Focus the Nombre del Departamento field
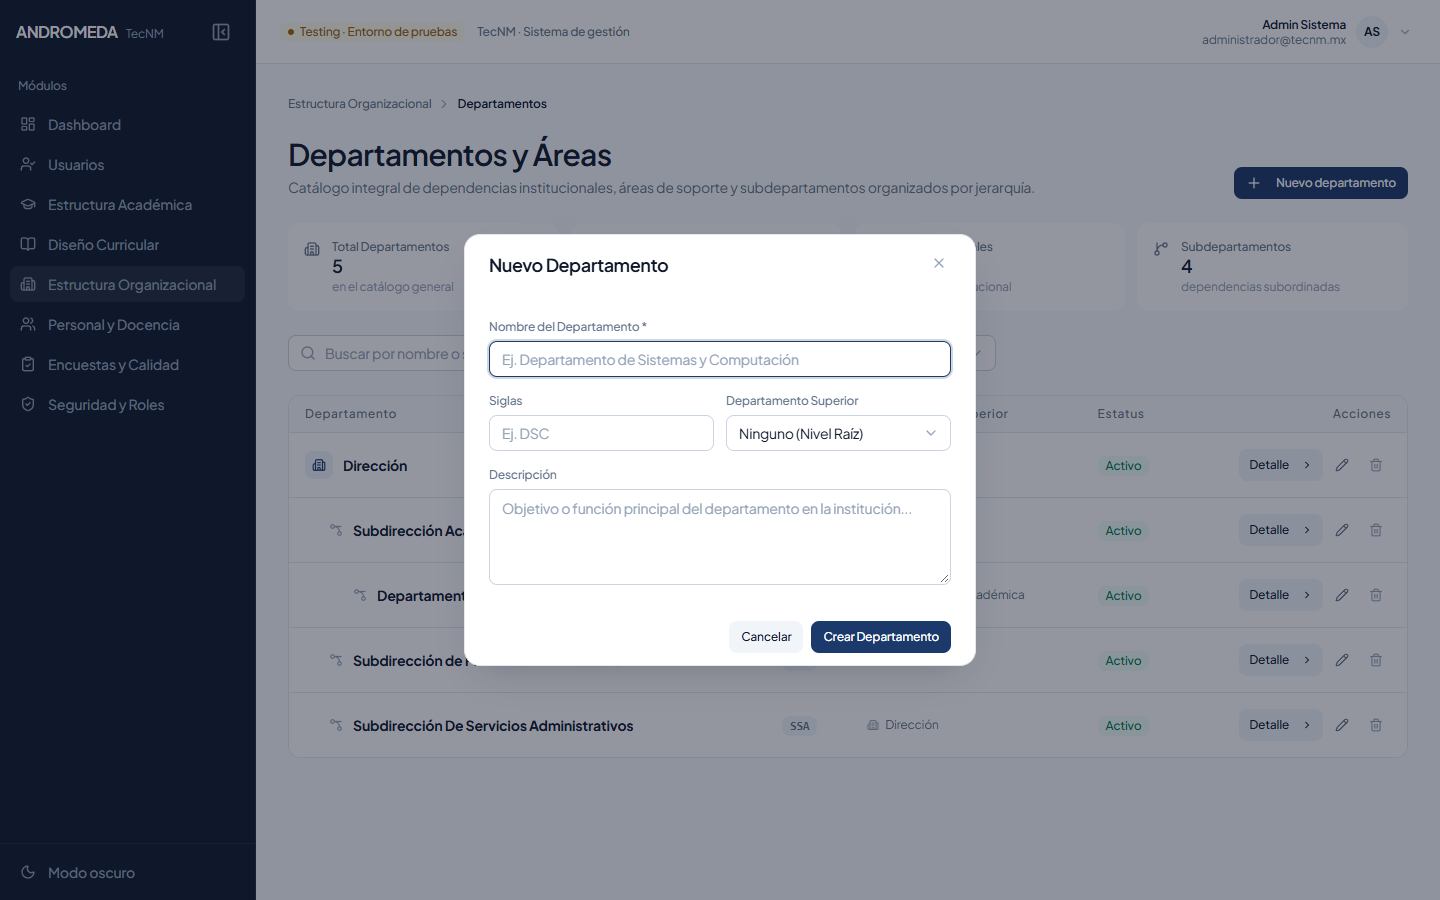Screen dimensions: 1440x900 tap(720, 359)
